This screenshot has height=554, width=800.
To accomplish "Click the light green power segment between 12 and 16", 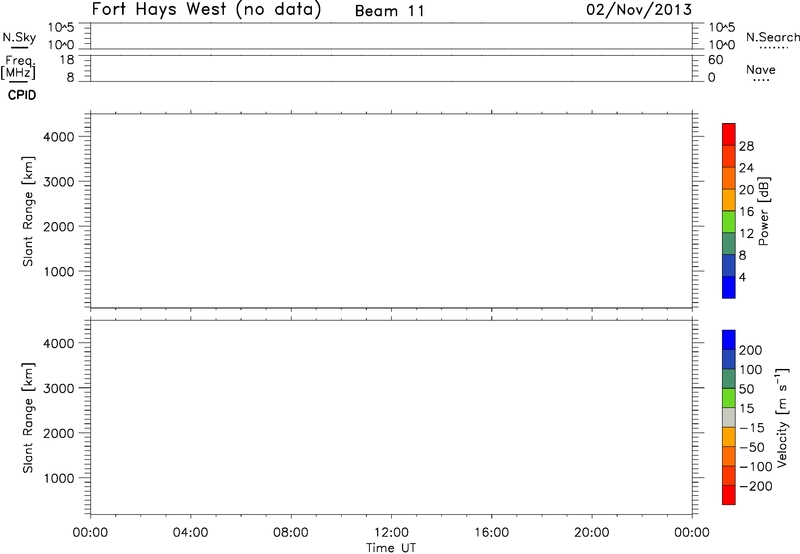I will (x=729, y=222).
